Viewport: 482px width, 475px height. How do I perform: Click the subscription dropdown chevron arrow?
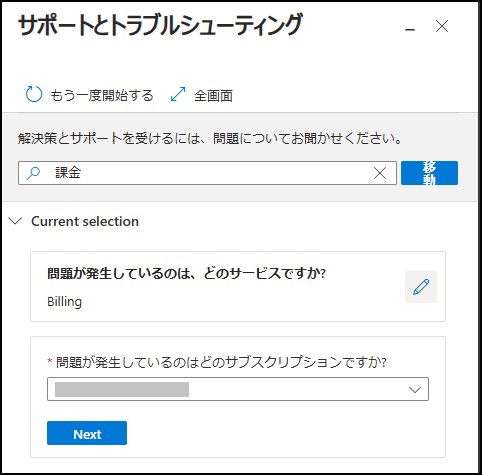point(415,389)
